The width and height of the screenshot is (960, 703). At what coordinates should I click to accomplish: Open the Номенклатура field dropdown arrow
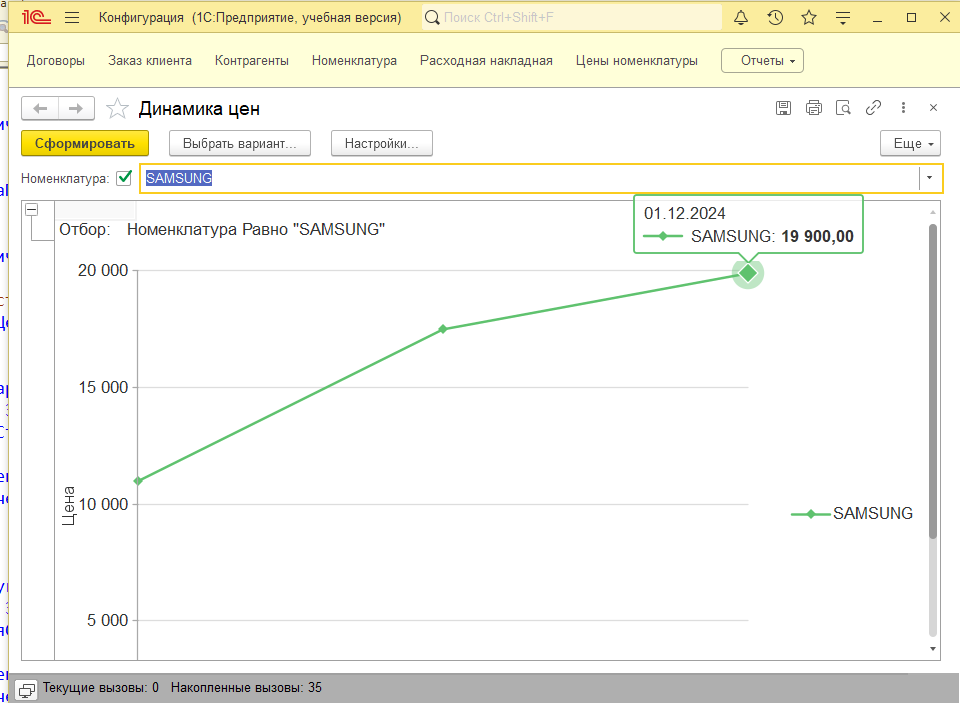coord(929,178)
